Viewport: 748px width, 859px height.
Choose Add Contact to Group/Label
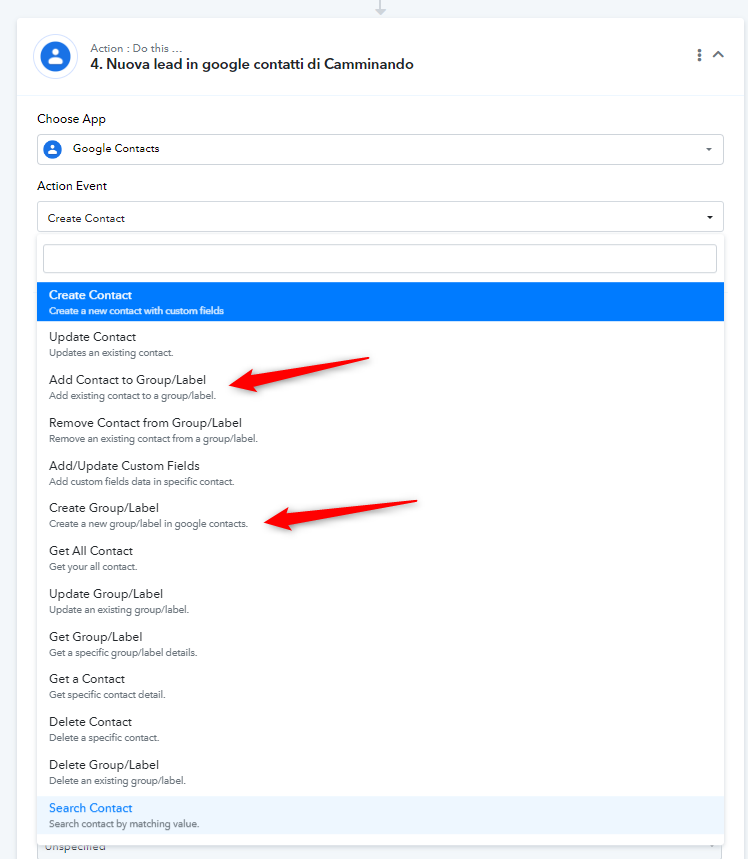[x=380, y=387]
